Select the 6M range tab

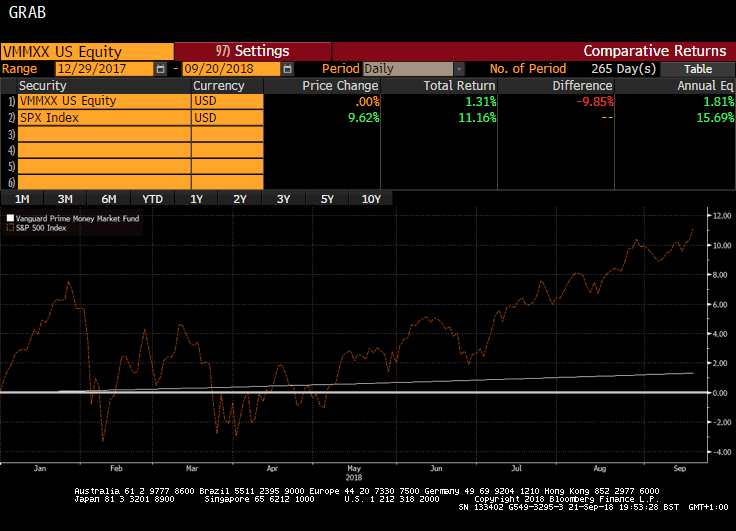[108, 199]
